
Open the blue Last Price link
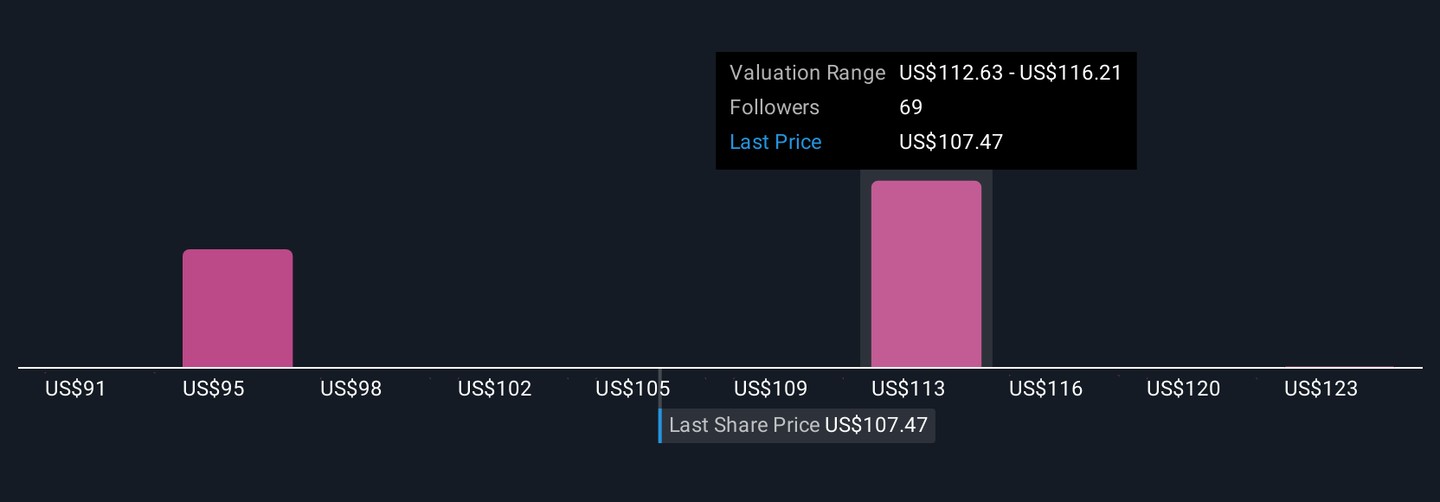click(x=775, y=142)
